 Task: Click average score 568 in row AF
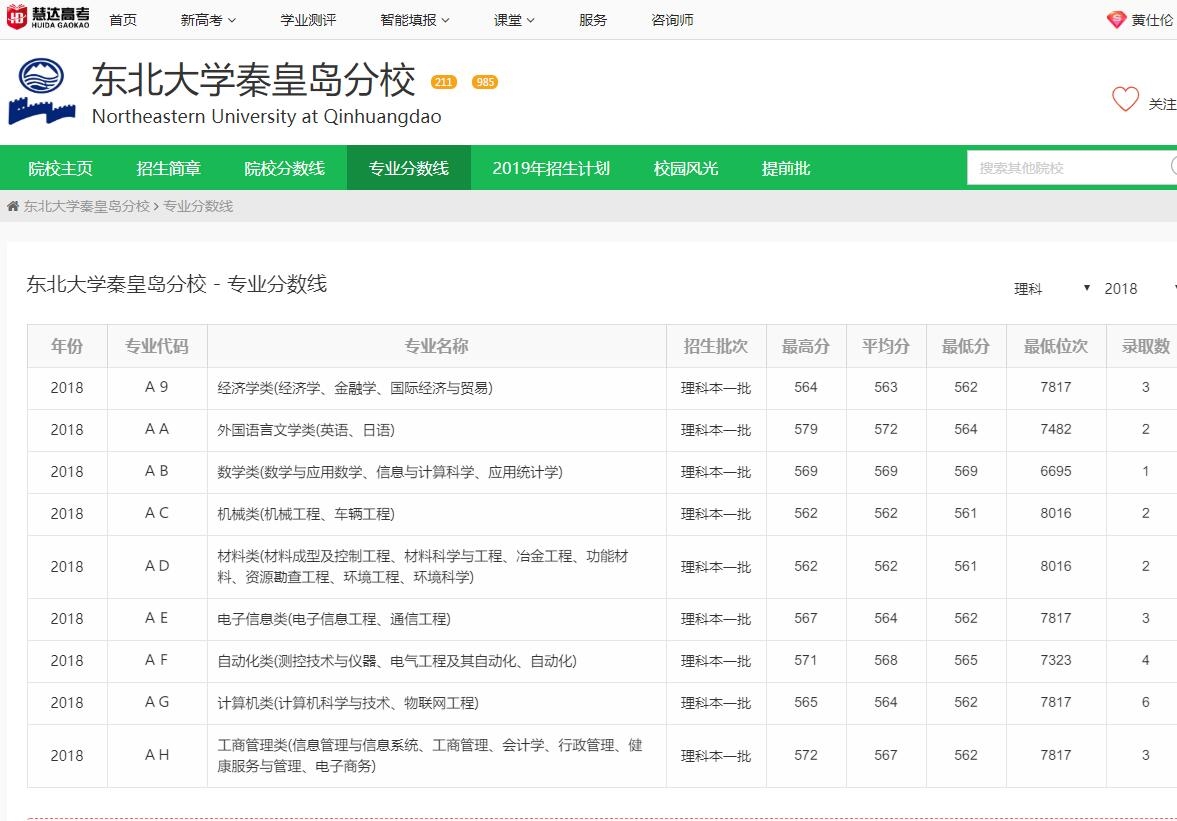[x=886, y=660]
